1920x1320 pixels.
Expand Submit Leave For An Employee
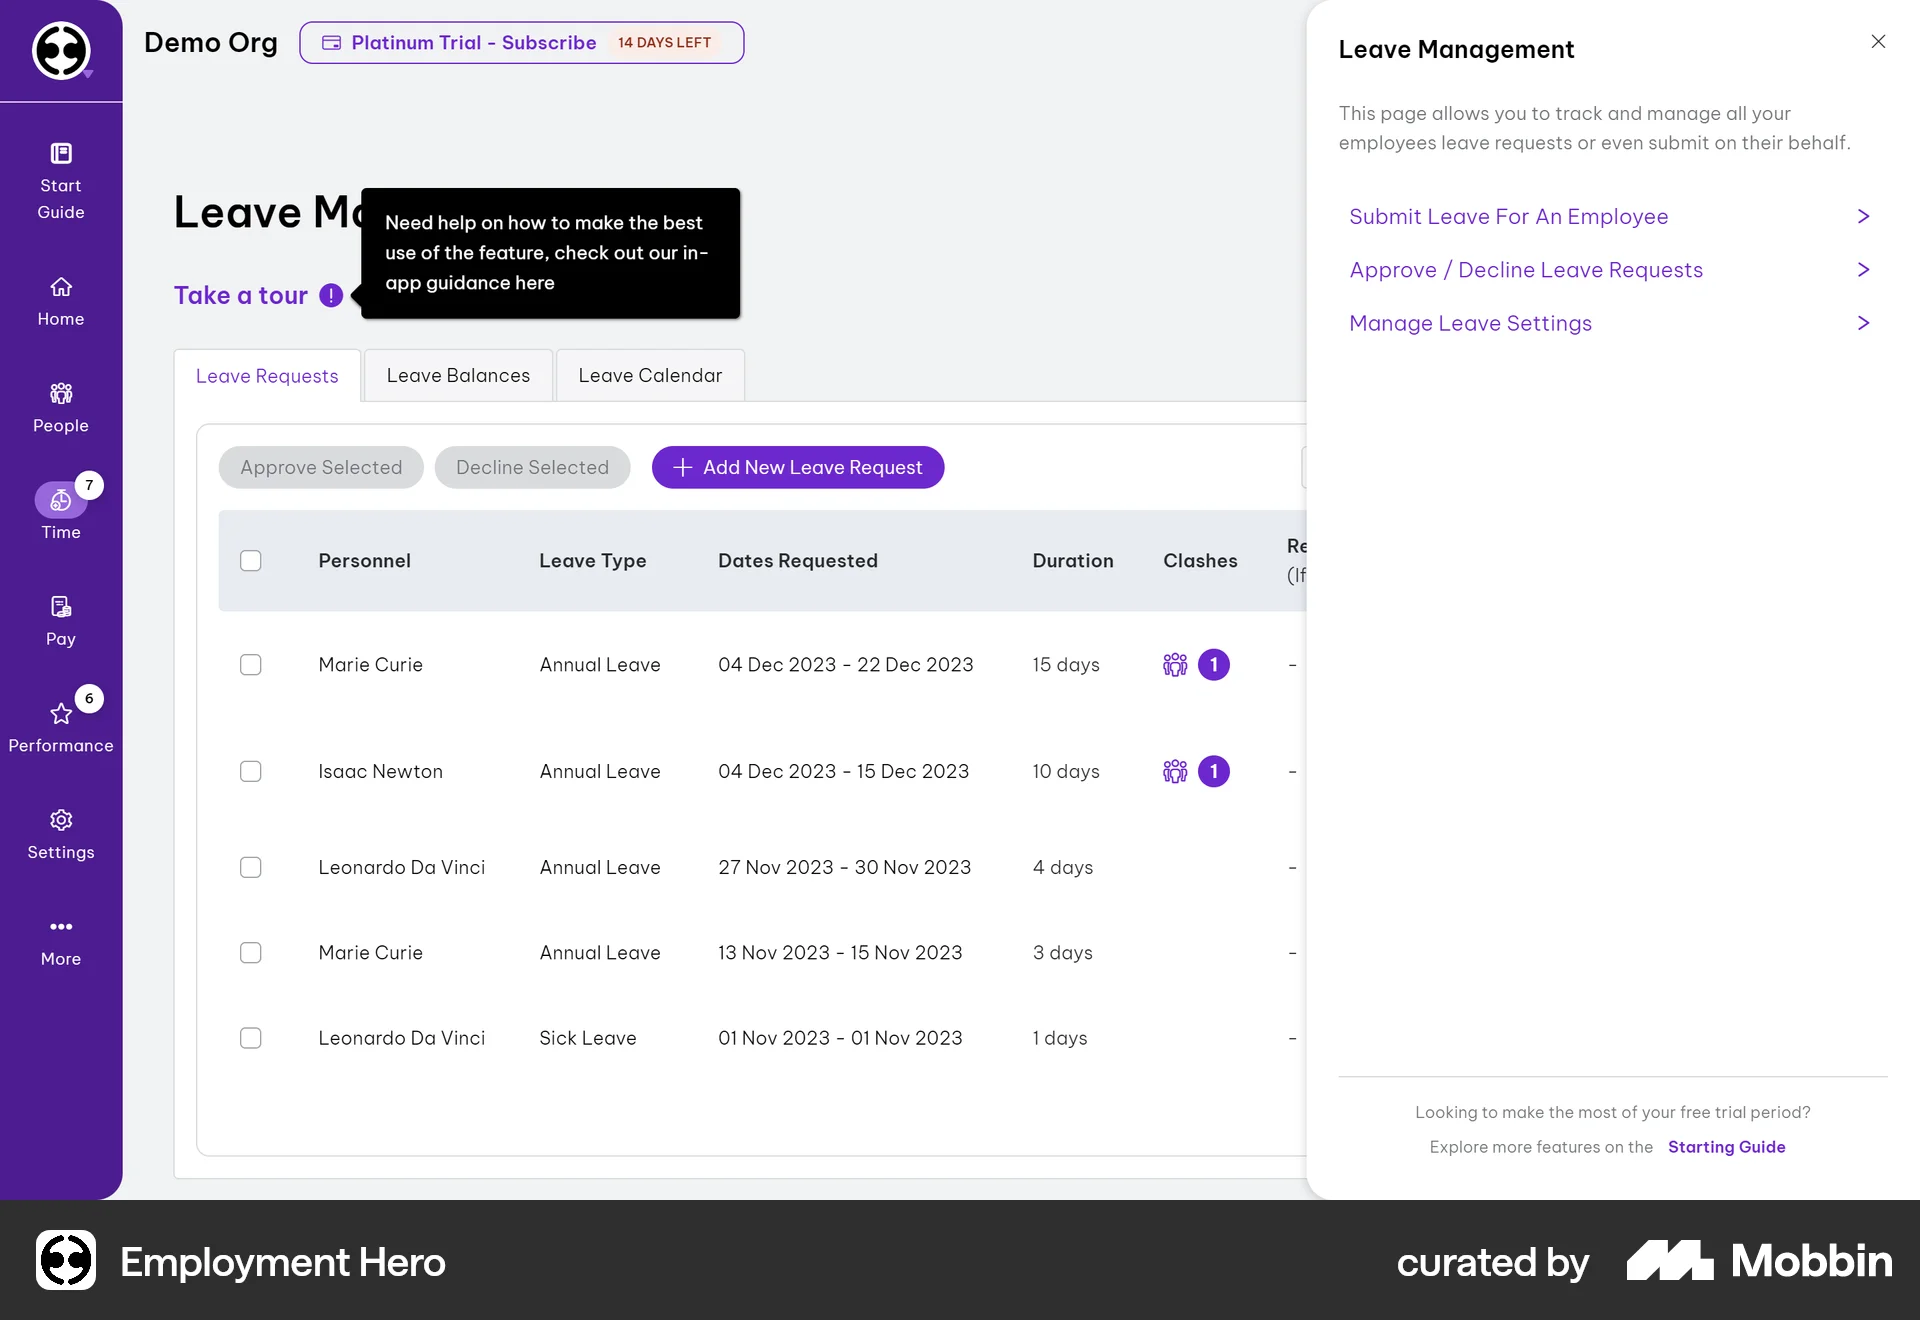coord(1508,216)
